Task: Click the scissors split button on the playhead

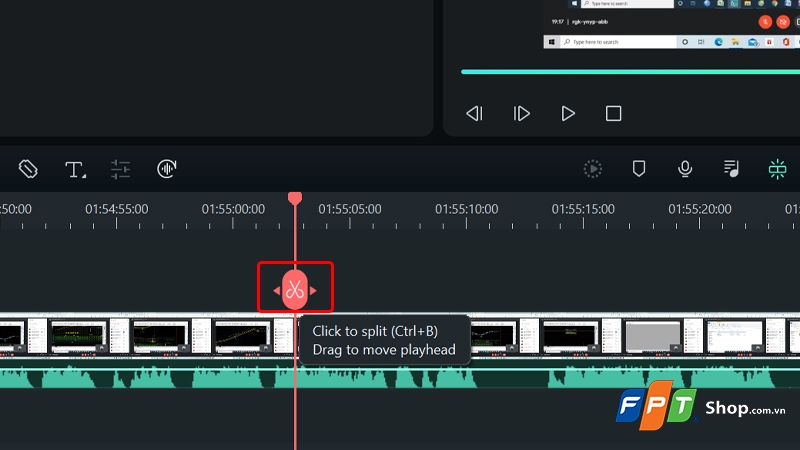Action: 295,290
